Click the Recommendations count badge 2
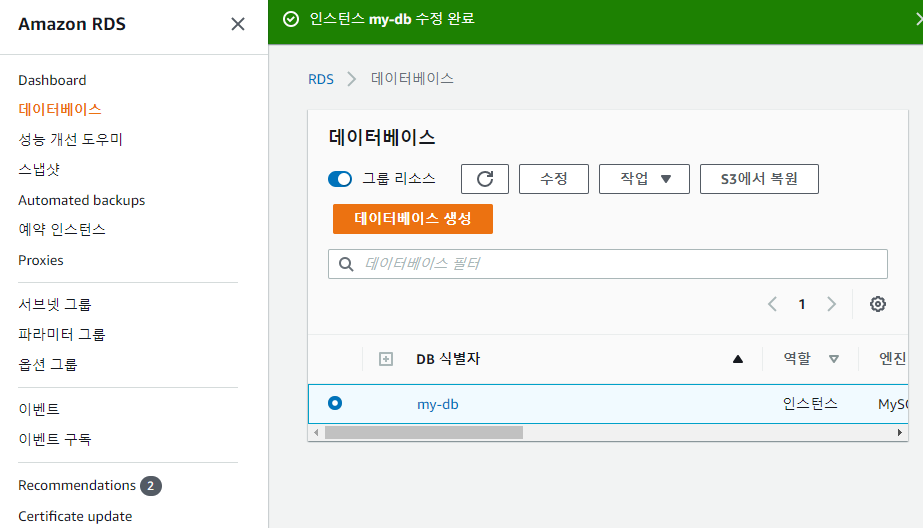Image resolution: width=923 pixels, height=528 pixels. [151, 486]
